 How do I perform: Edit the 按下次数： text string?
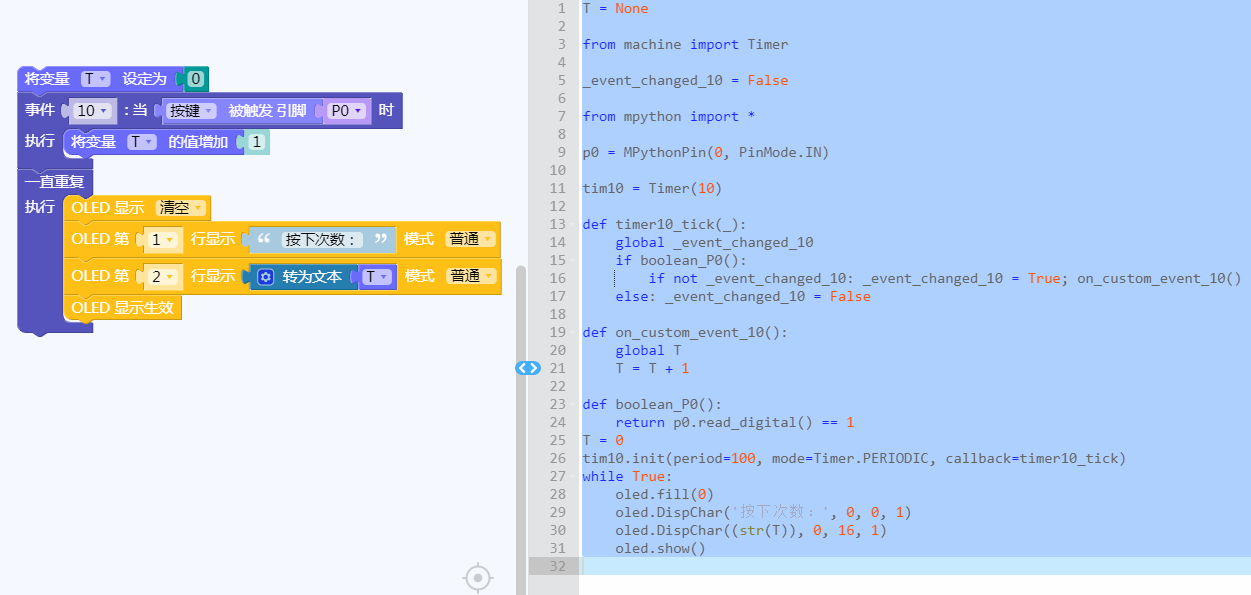point(320,240)
